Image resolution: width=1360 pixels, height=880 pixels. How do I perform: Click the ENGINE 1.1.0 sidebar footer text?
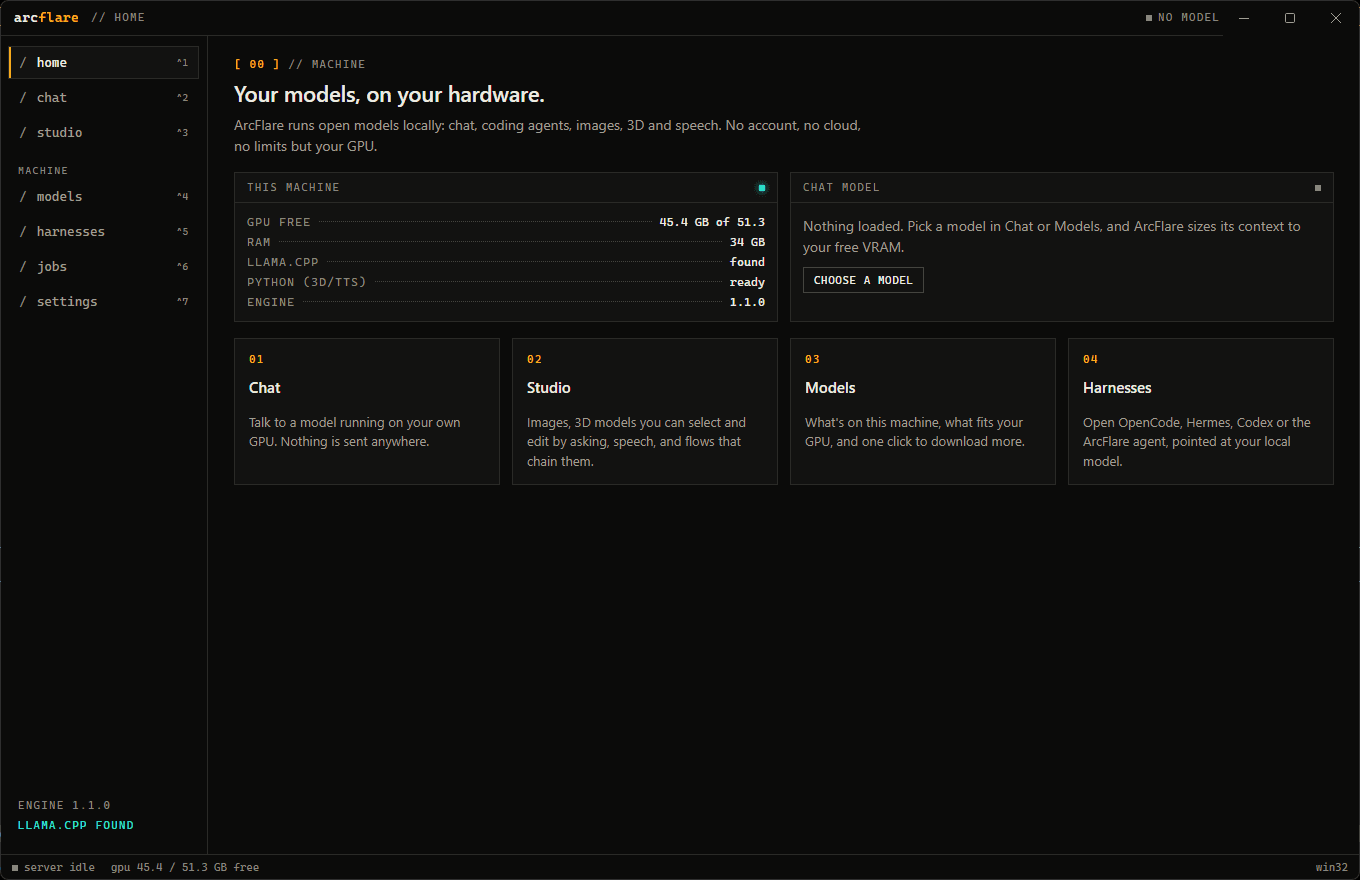64,805
